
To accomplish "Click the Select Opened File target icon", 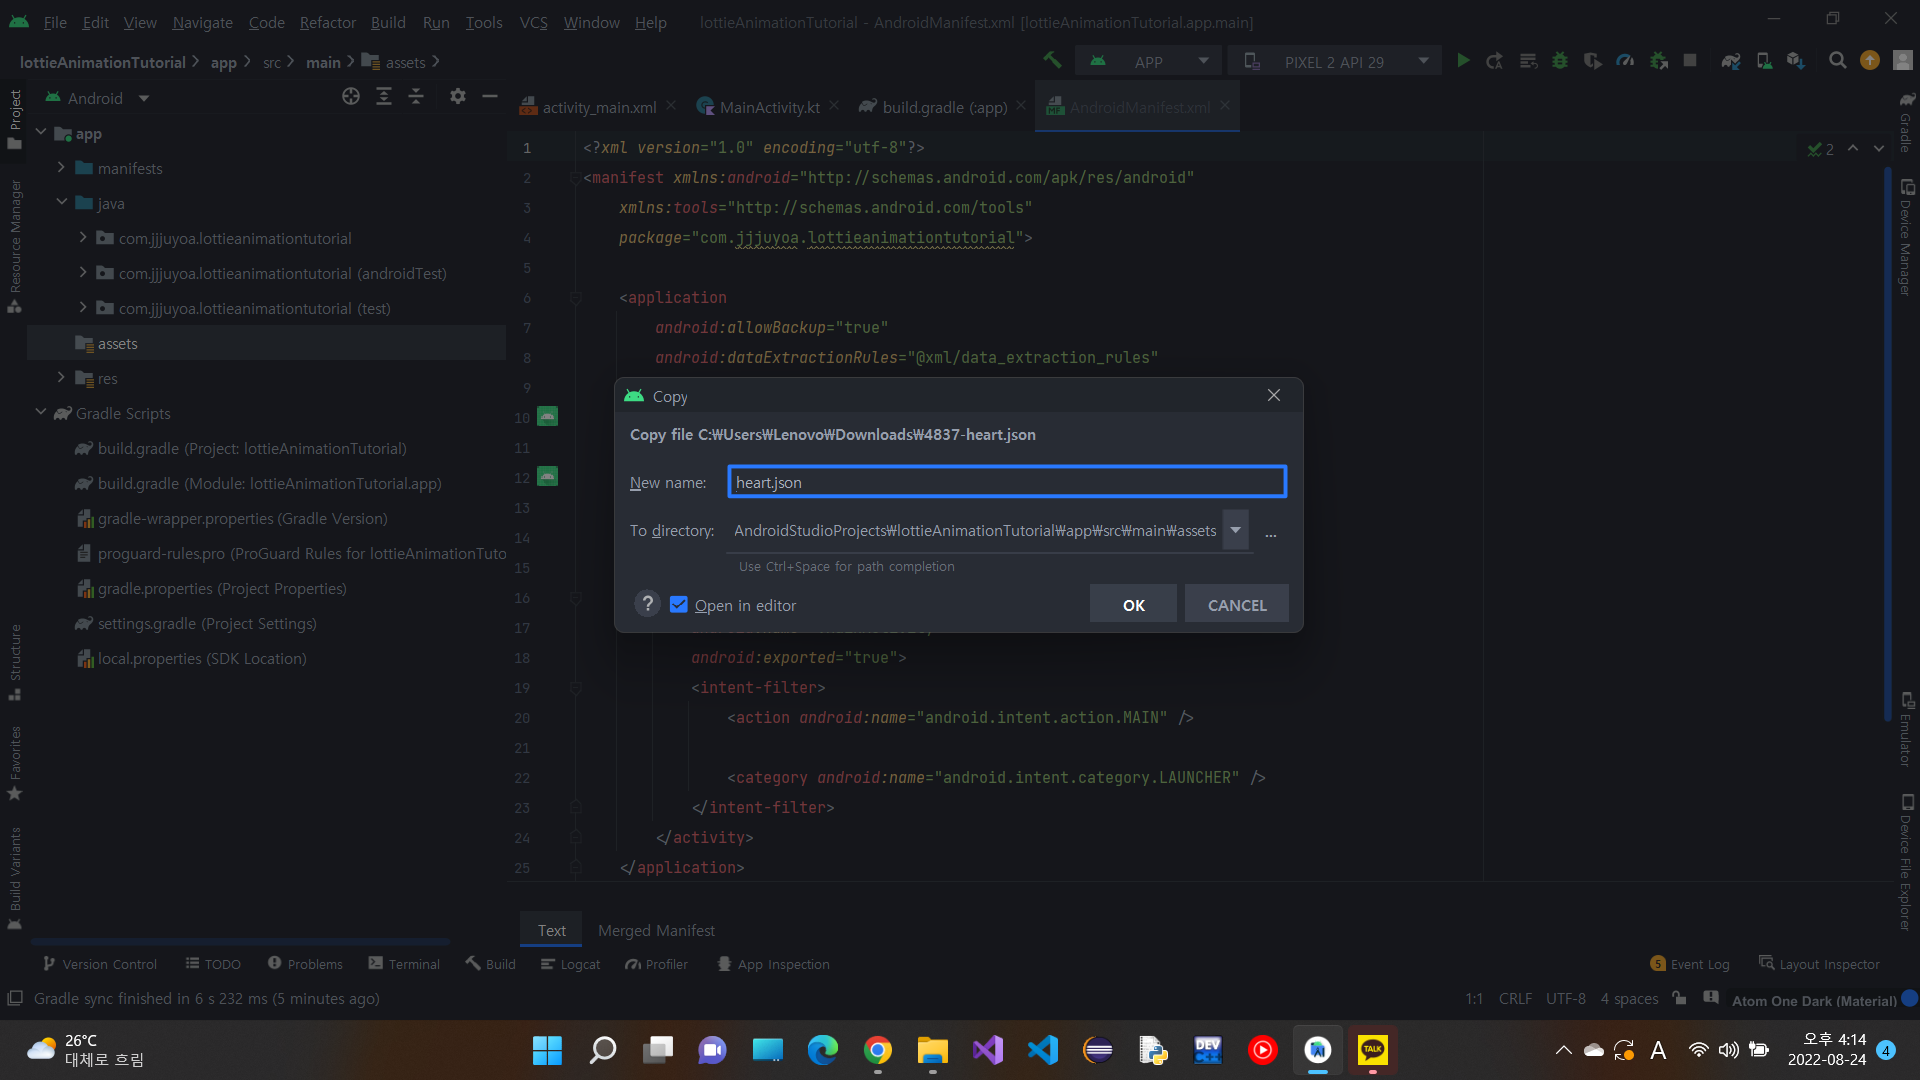I will [x=350, y=97].
